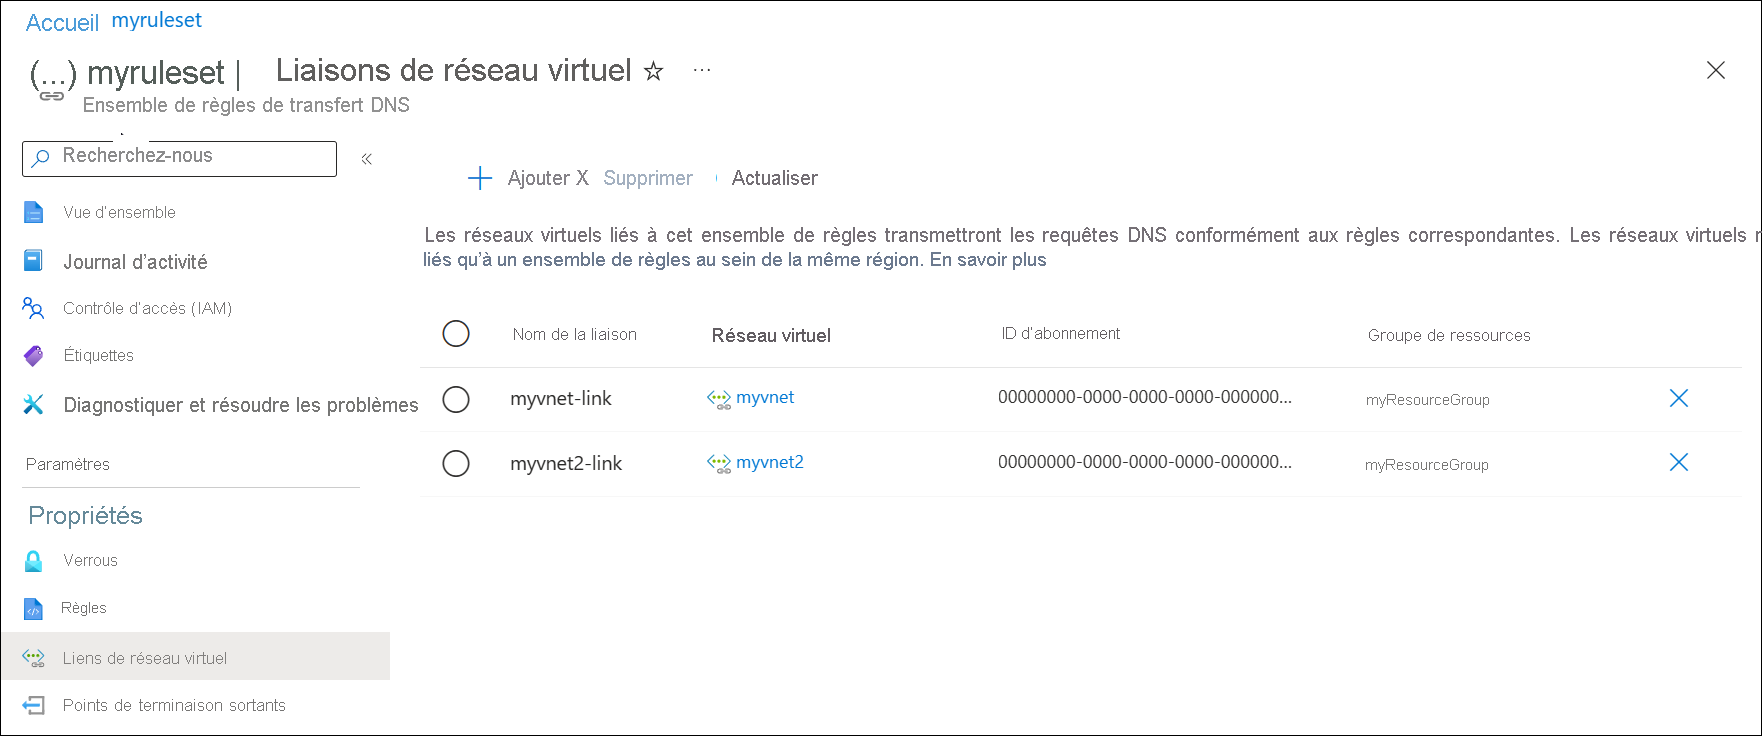Open the myruleset breadcrumb link

point(156,20)
